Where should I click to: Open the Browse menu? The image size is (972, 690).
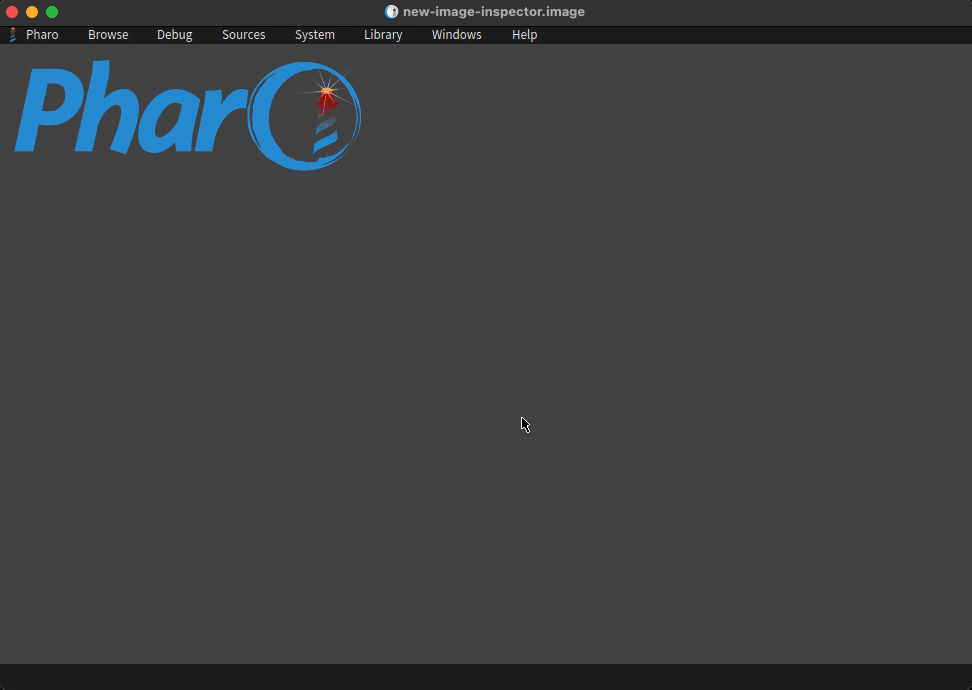tap(108, 35)
